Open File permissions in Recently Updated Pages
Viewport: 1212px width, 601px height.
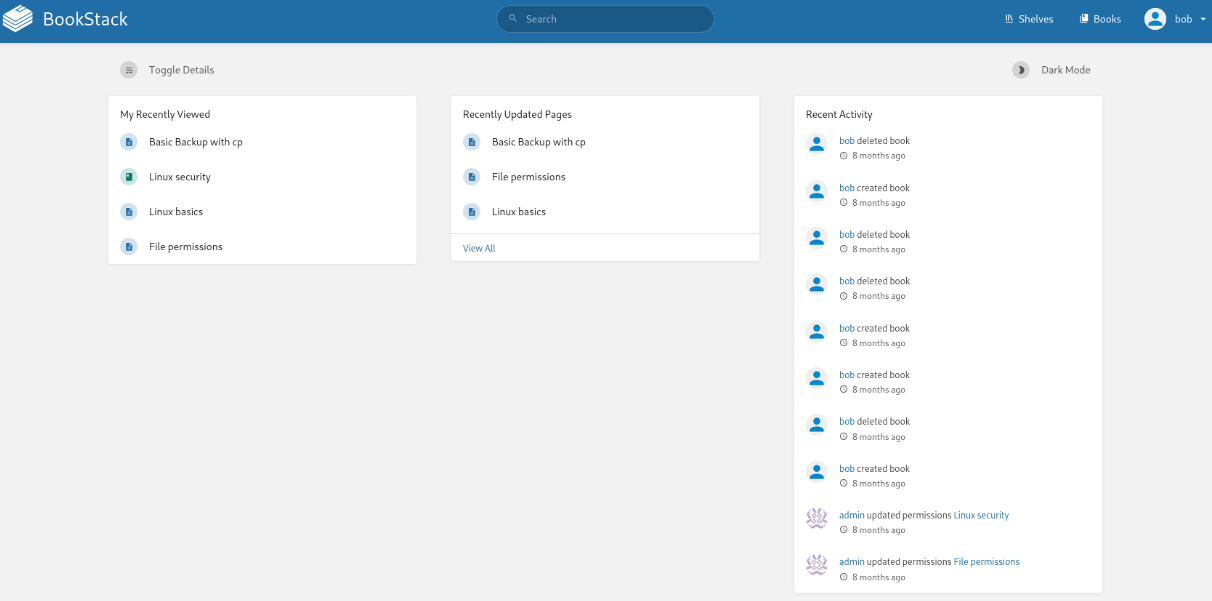click(528, 177)
